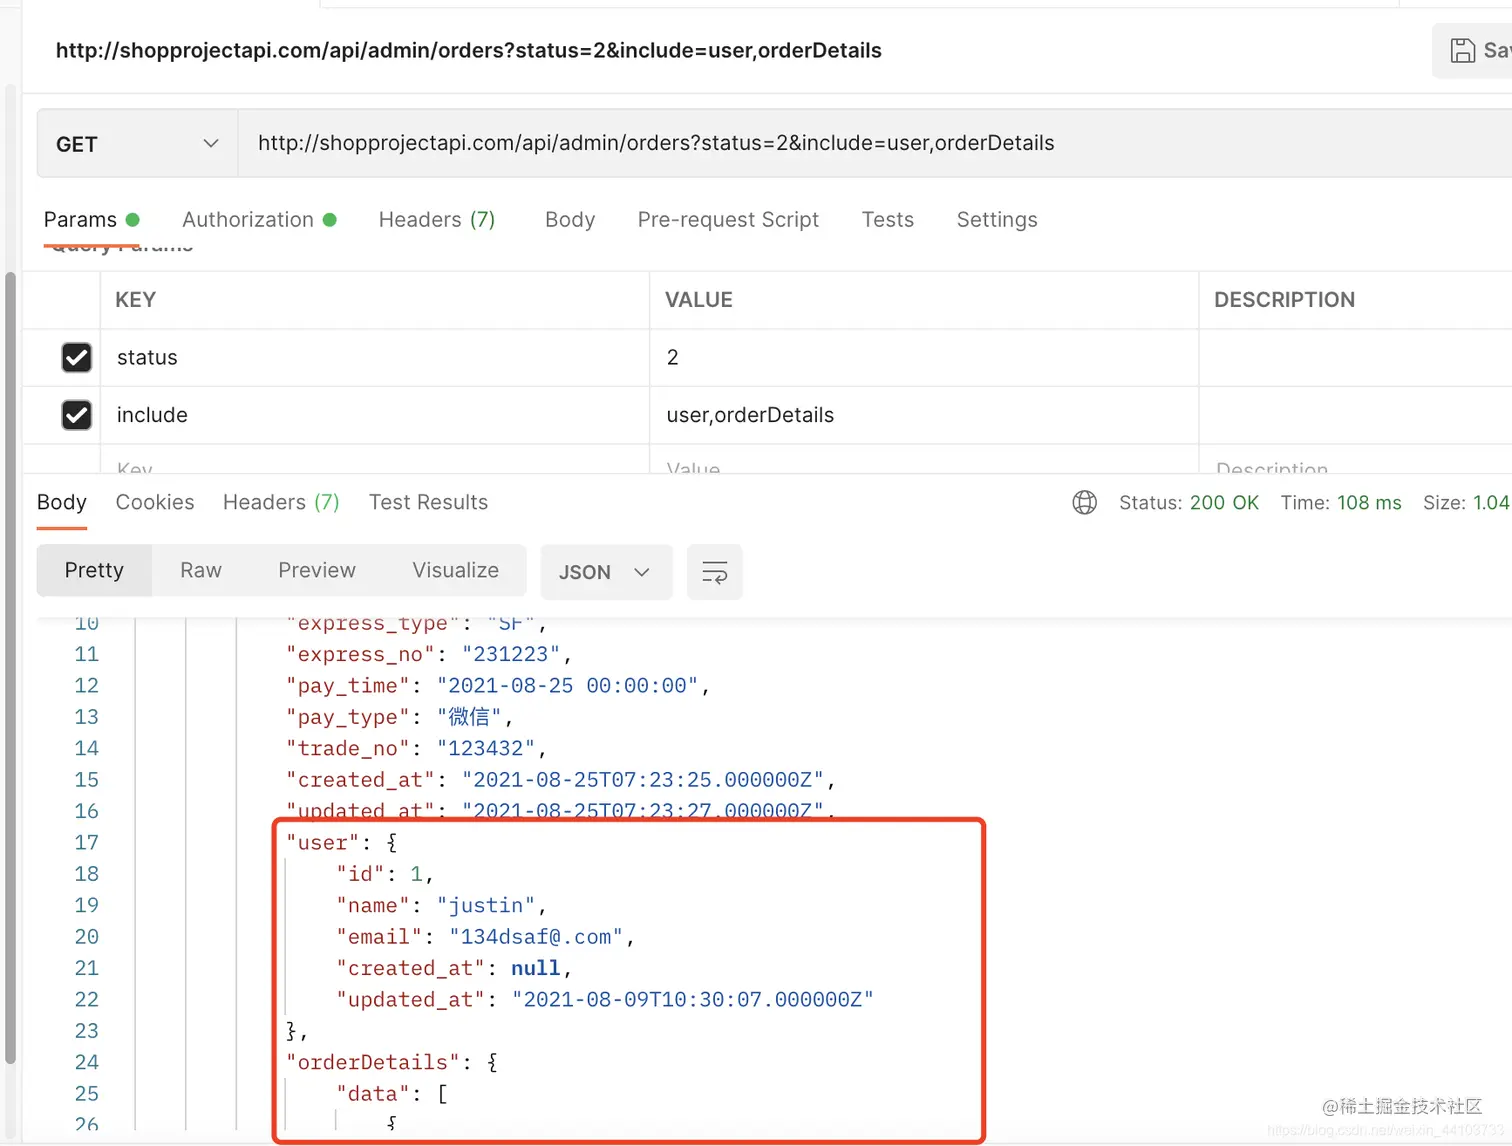Click the VALUE column header
The height and width of the screenshot is (1146, 1512).
[699, 300]
